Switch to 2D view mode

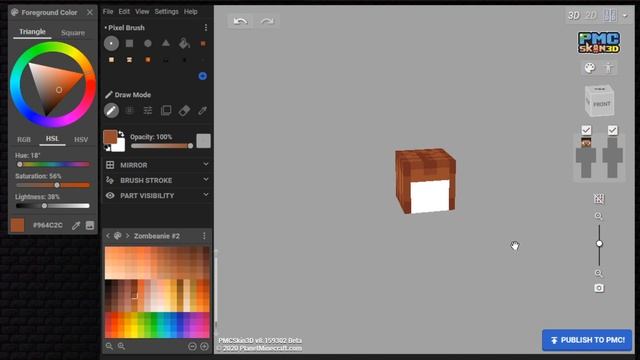(x=591, y=16)
